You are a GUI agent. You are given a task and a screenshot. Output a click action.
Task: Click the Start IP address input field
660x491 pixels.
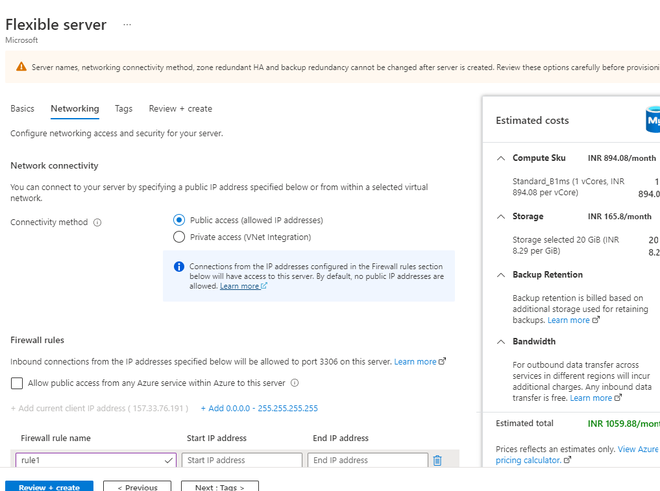pos(241,460)
